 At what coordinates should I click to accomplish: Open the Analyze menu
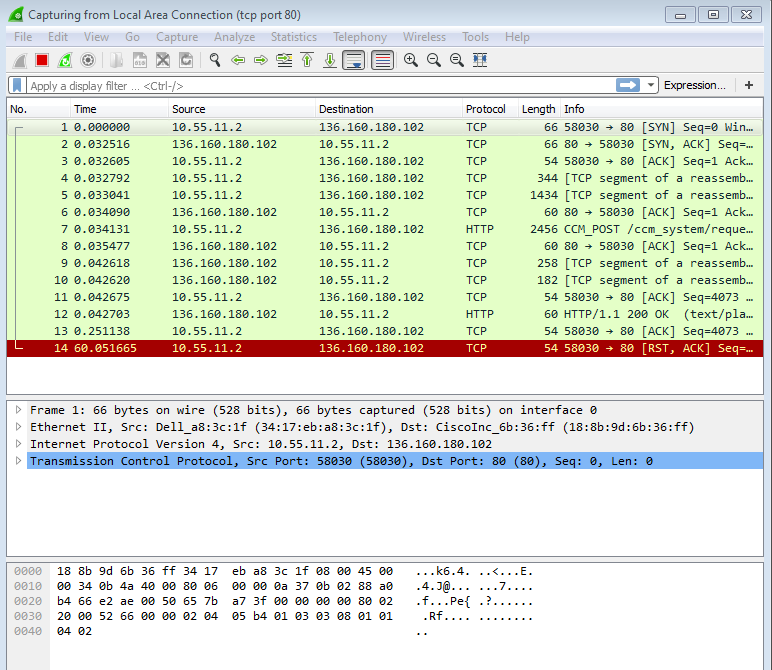click(234, 37)
